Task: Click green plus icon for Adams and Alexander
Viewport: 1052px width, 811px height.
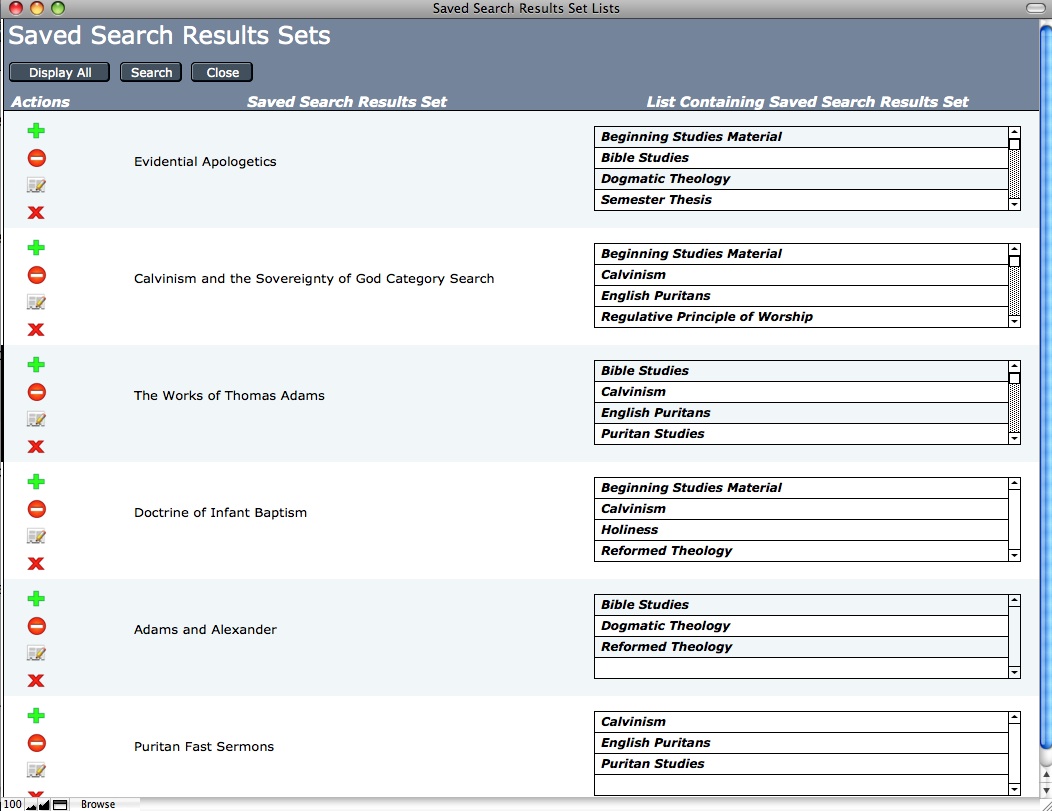Action: (x=36, y=599)
